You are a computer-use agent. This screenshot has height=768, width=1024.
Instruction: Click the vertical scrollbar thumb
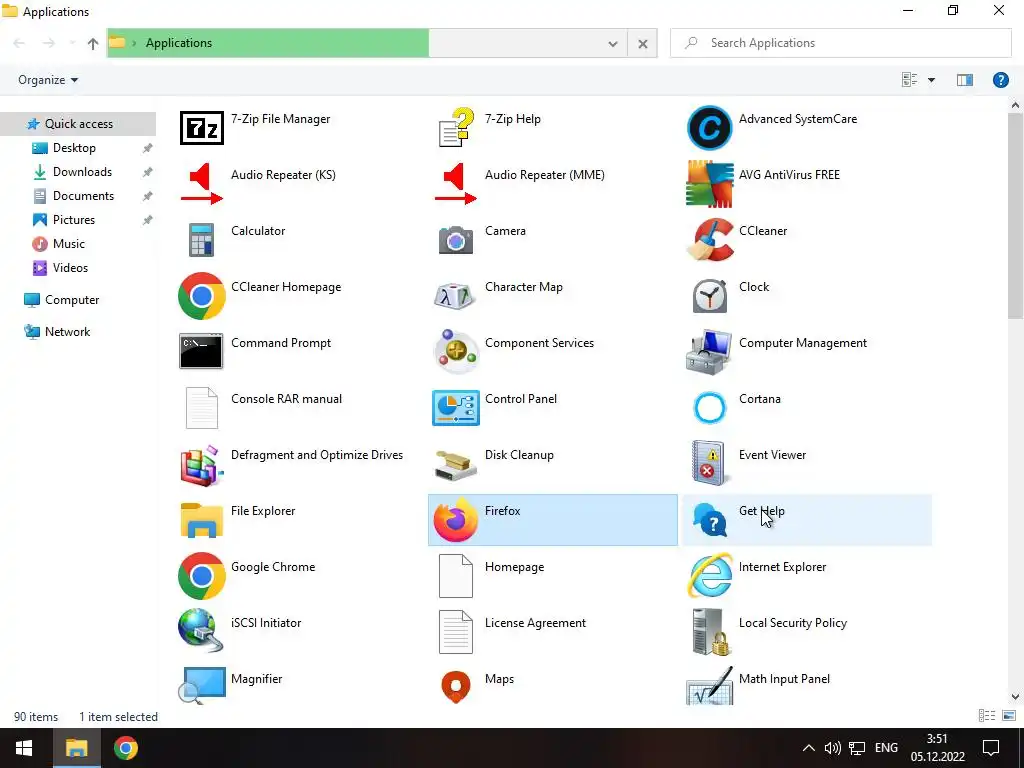(1015, 216)
